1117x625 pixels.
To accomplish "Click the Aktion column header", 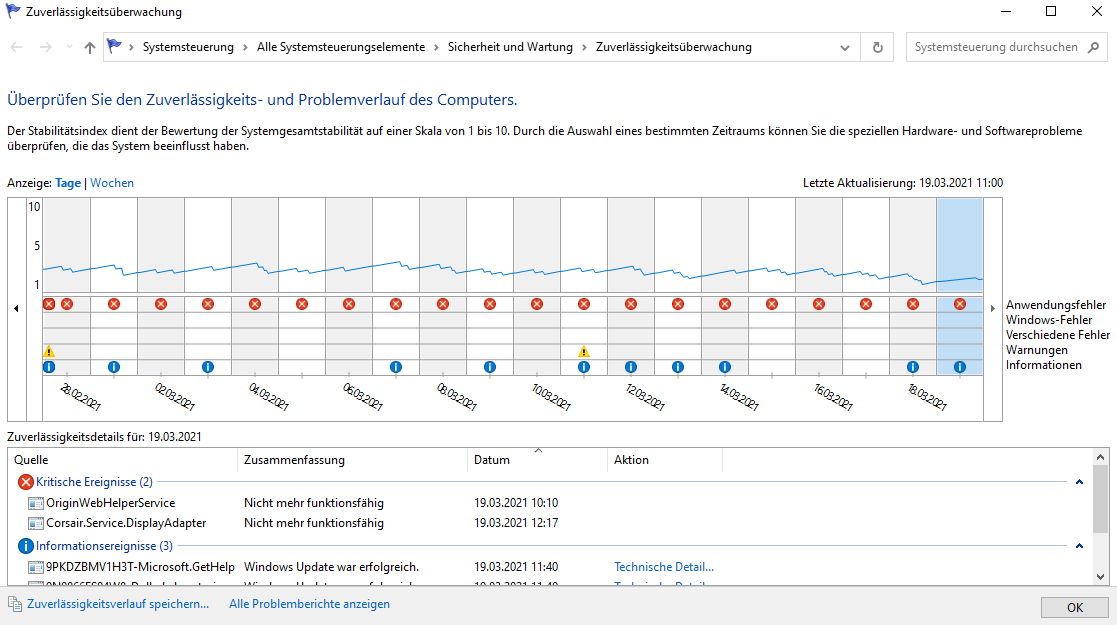I will (x=665, y=460).
